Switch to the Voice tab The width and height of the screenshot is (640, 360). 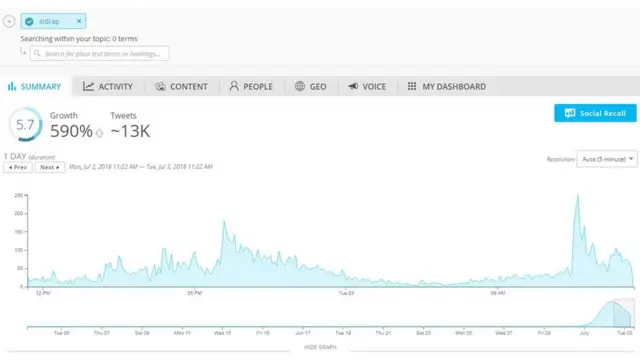pyautogui.click(x=367, y=87)
